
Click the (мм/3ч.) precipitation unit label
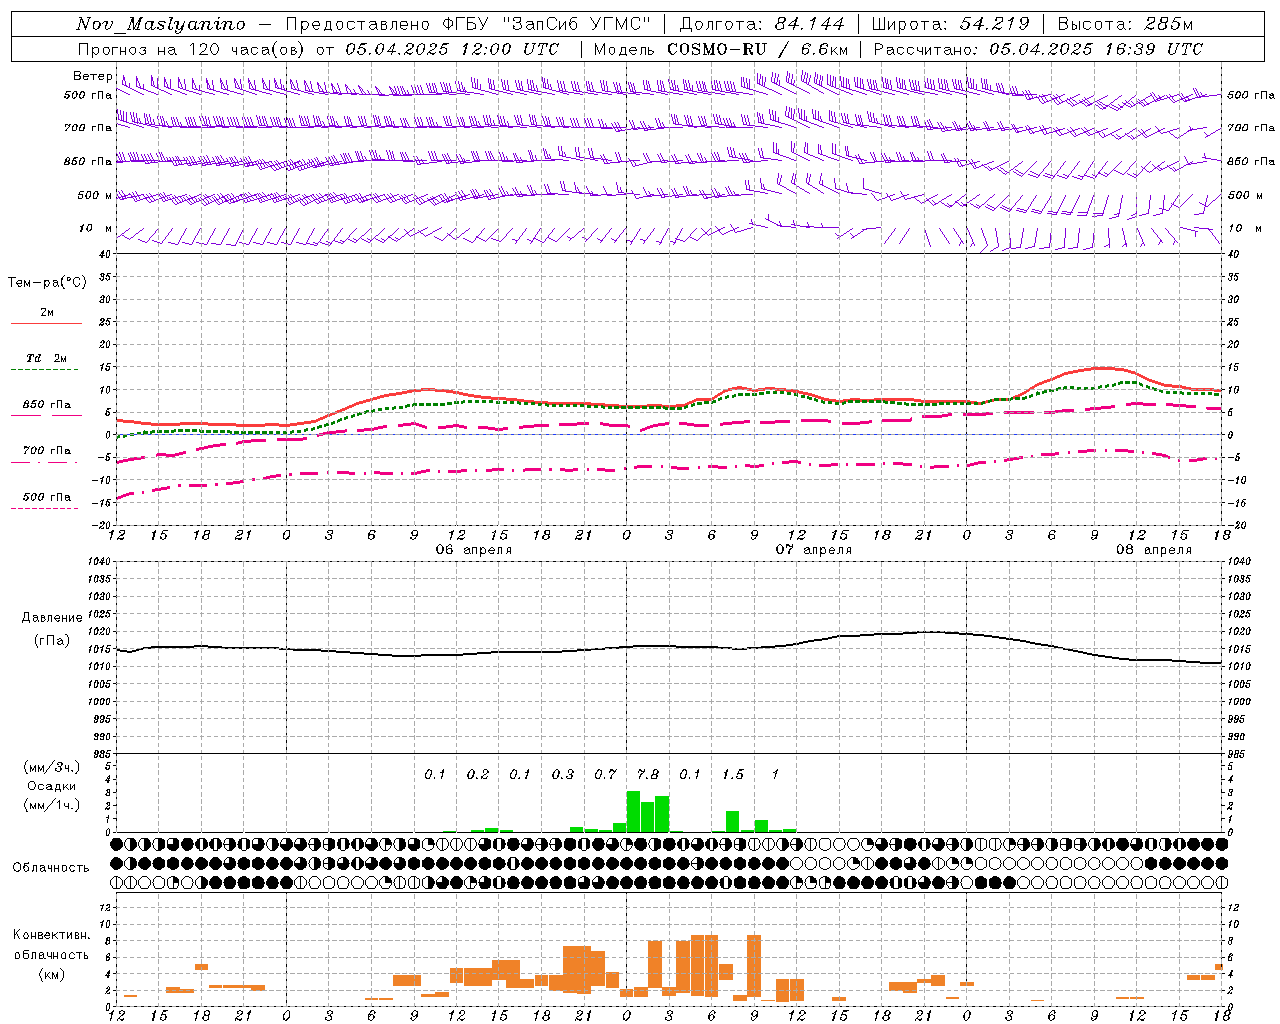[x=52, y=767]
